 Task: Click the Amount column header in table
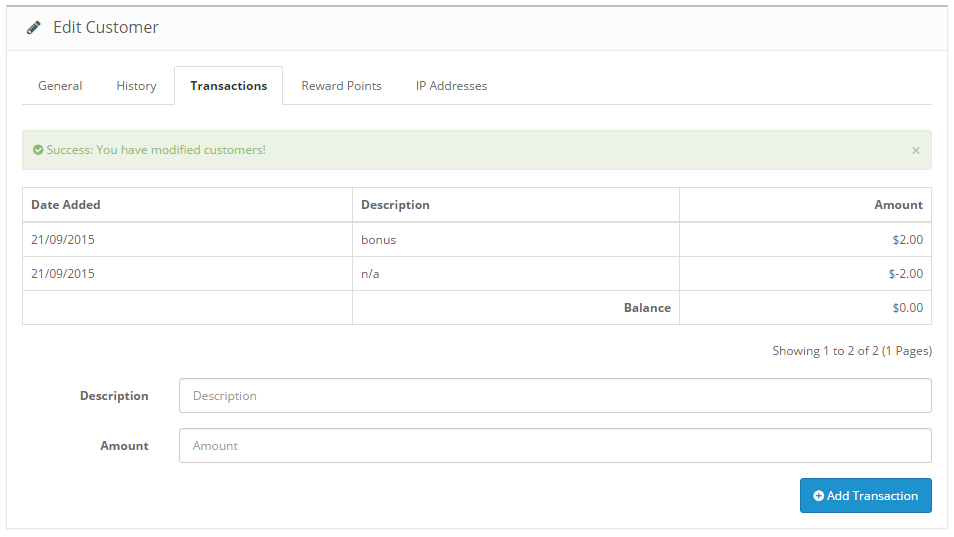(x=898, y=205)
